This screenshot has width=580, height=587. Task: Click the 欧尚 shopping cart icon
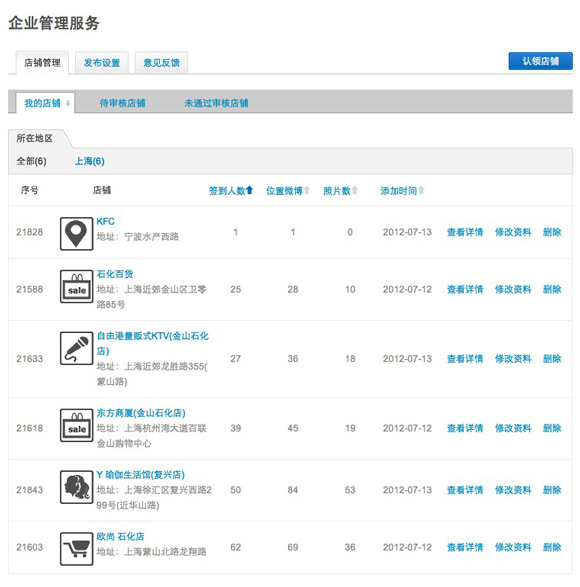[76, 549]
